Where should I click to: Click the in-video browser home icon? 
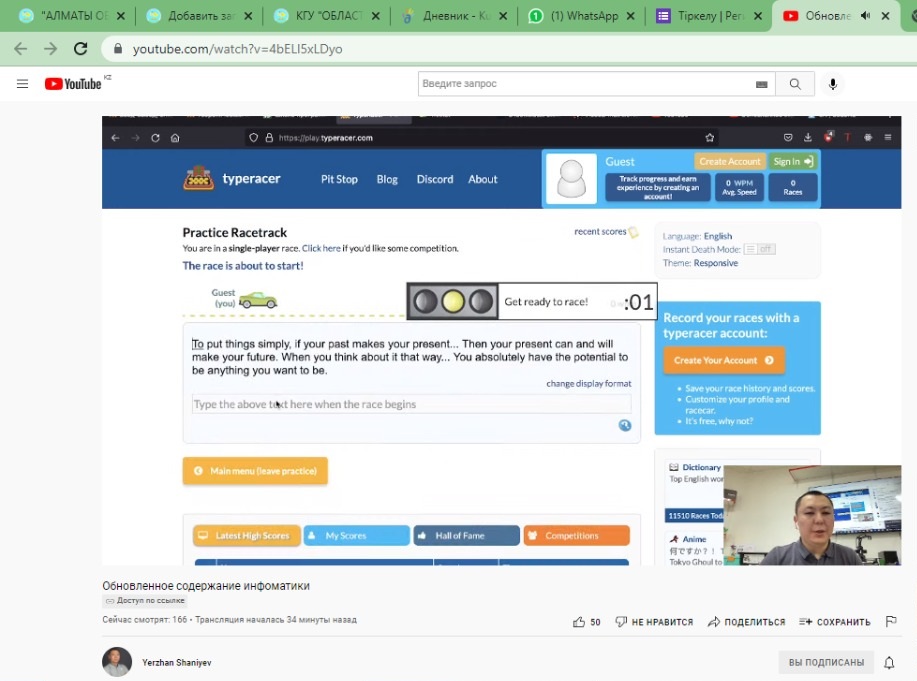coord(175,138)
